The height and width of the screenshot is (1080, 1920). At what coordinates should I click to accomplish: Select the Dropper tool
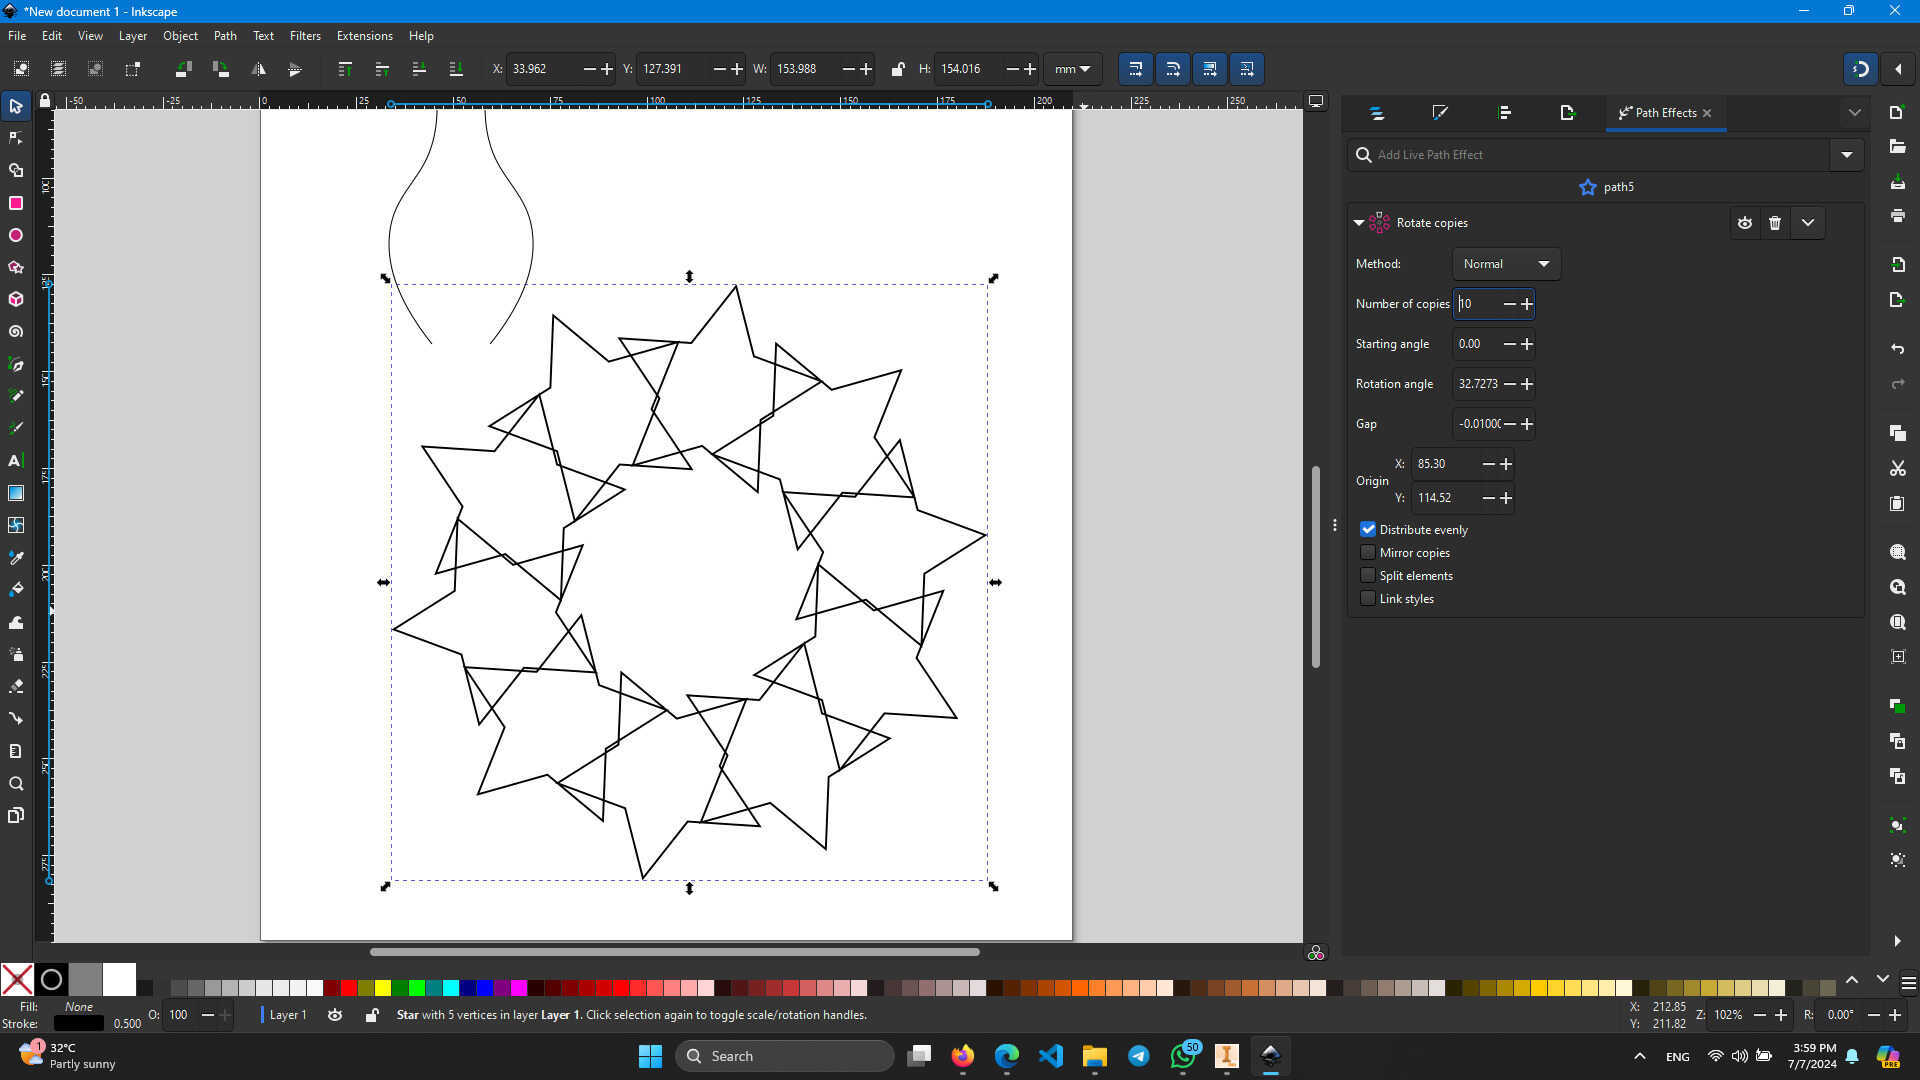16,557
